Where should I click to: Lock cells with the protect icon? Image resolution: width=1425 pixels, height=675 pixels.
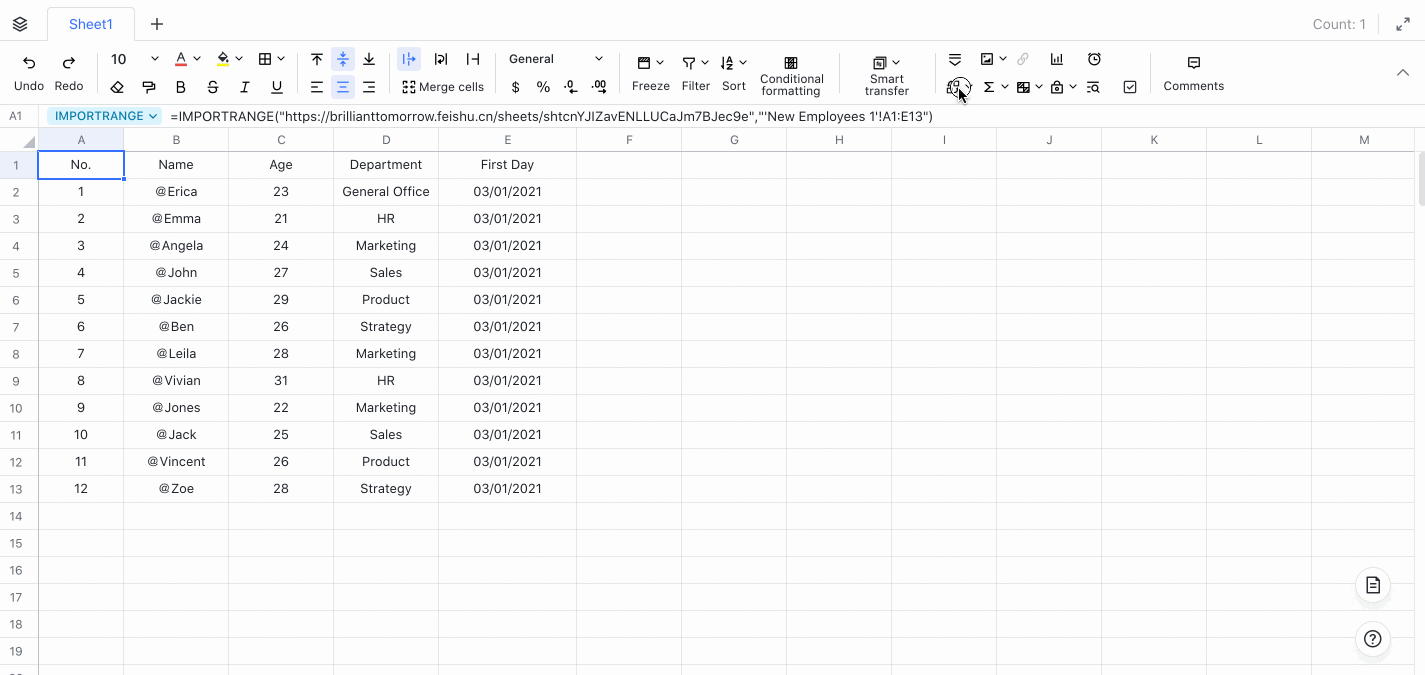pos(1059,86)
